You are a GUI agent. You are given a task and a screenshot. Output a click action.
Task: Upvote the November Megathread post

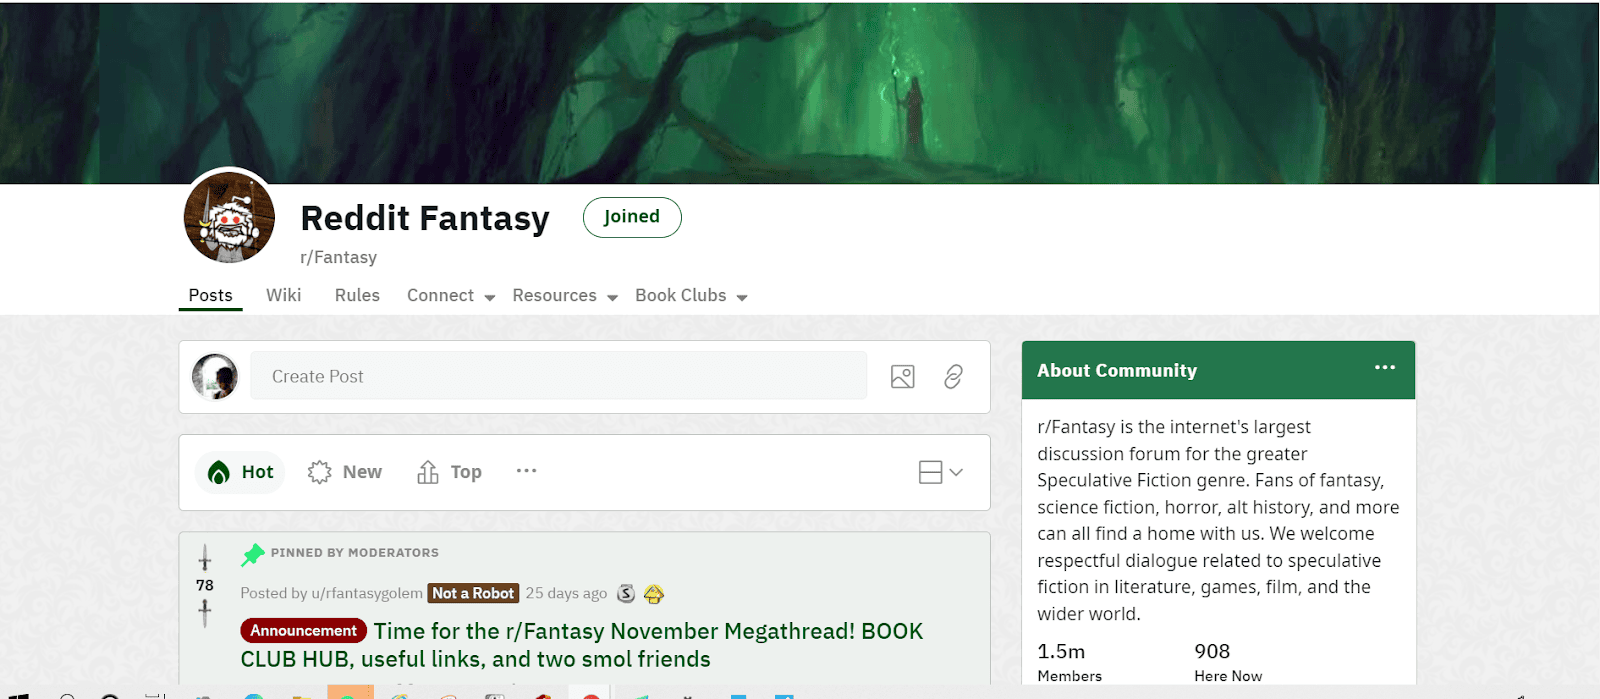pos(205,558)
